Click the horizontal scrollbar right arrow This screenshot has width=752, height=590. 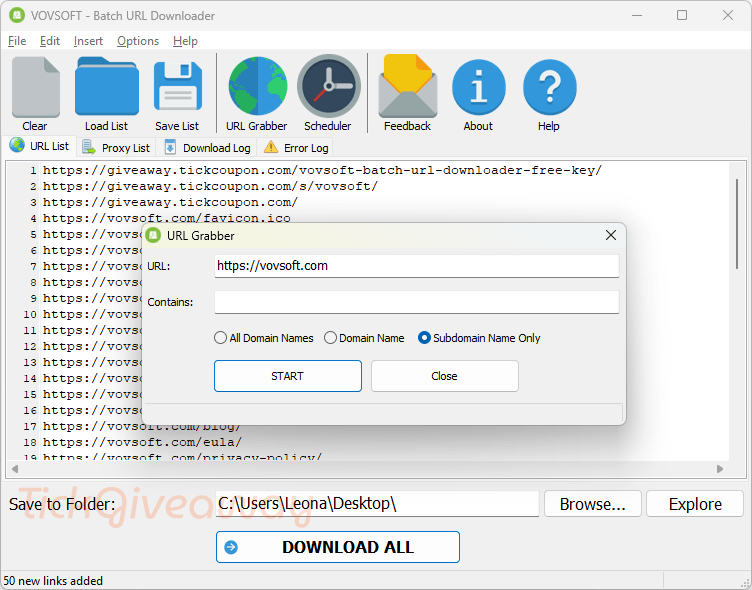pyautogui.click(x=720, y=469)
